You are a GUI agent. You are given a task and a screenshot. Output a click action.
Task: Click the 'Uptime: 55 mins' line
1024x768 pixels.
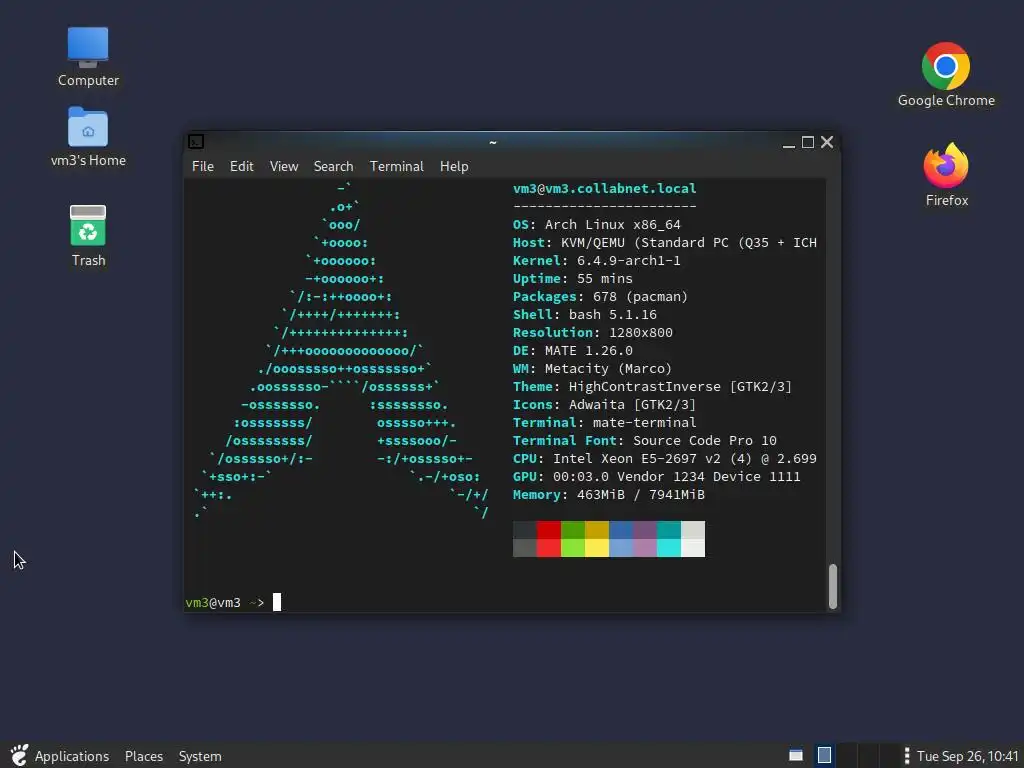click(x=573, y=279)
